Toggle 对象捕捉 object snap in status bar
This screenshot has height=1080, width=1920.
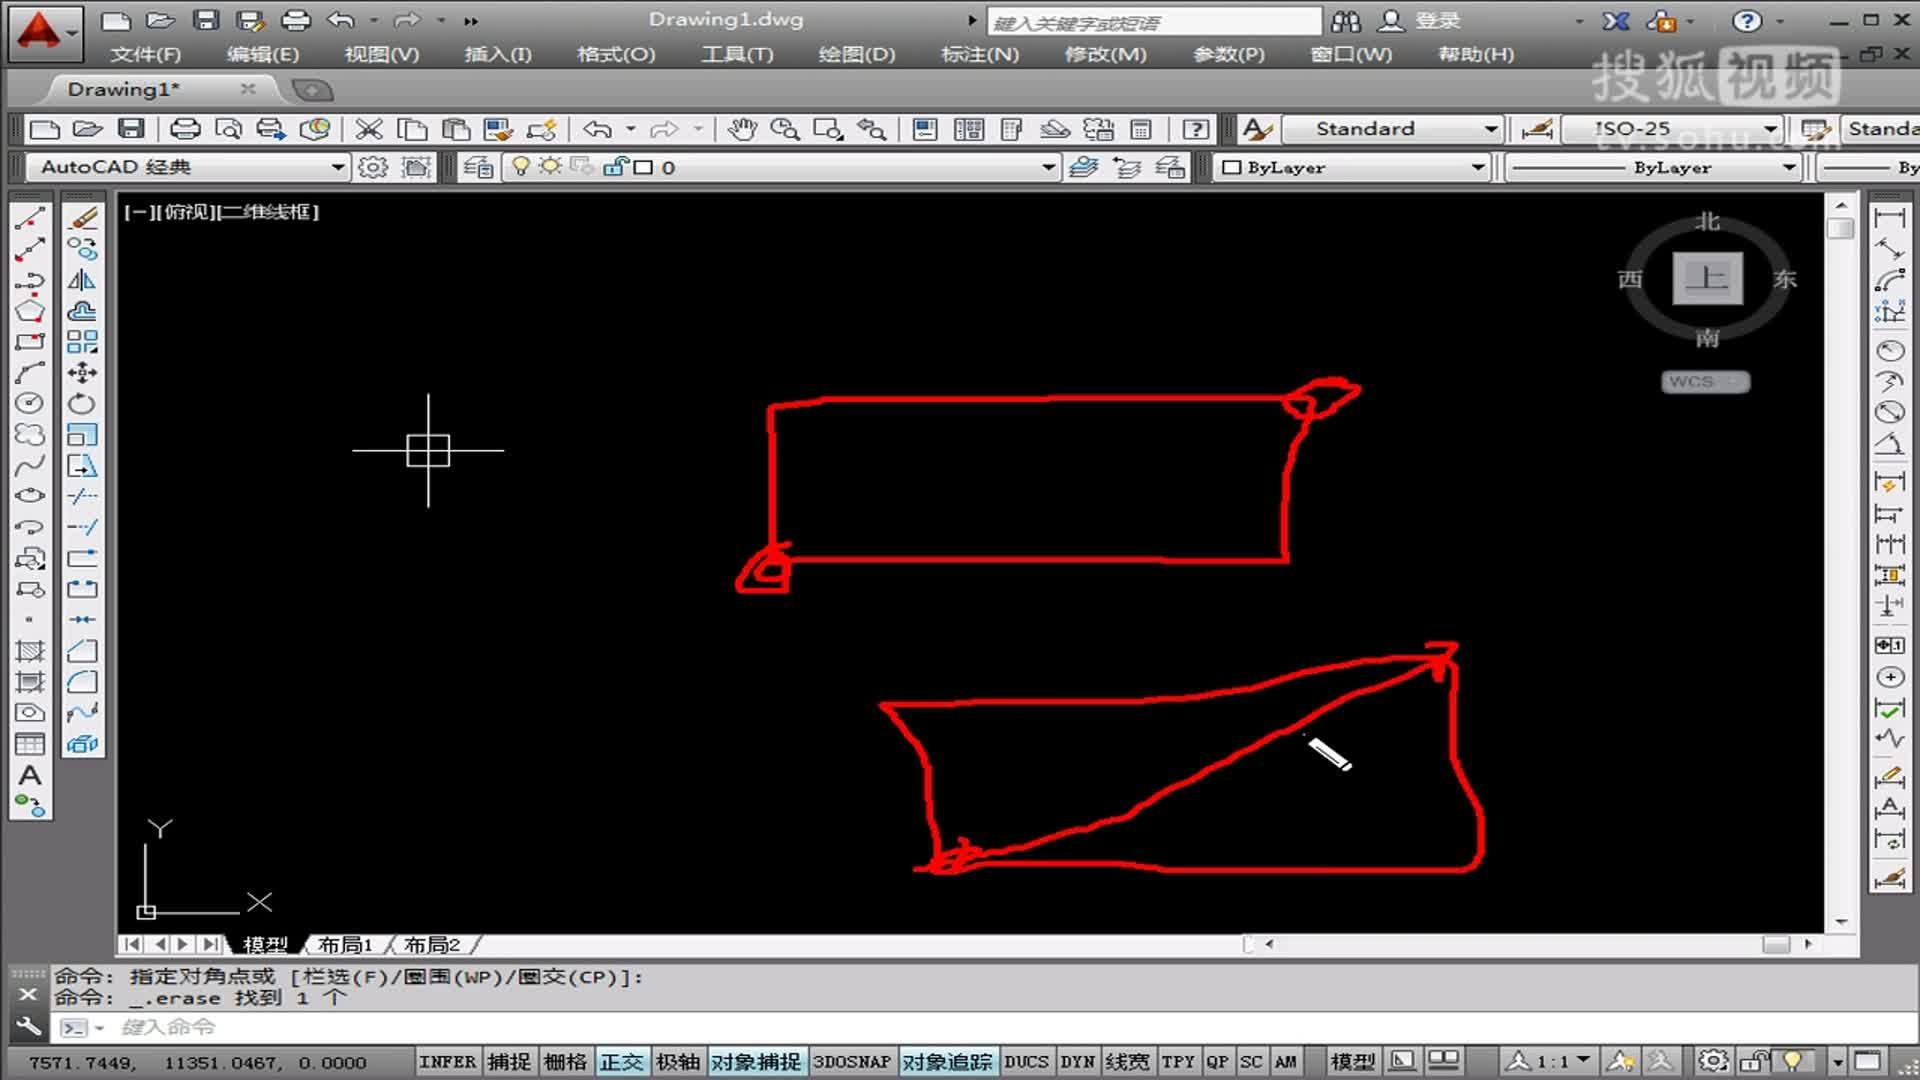pos(756,1062)
